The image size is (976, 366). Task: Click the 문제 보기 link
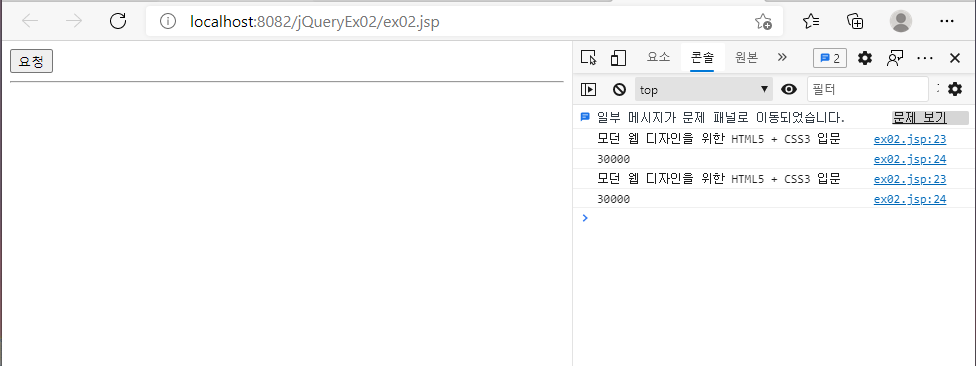pos(919,118)
